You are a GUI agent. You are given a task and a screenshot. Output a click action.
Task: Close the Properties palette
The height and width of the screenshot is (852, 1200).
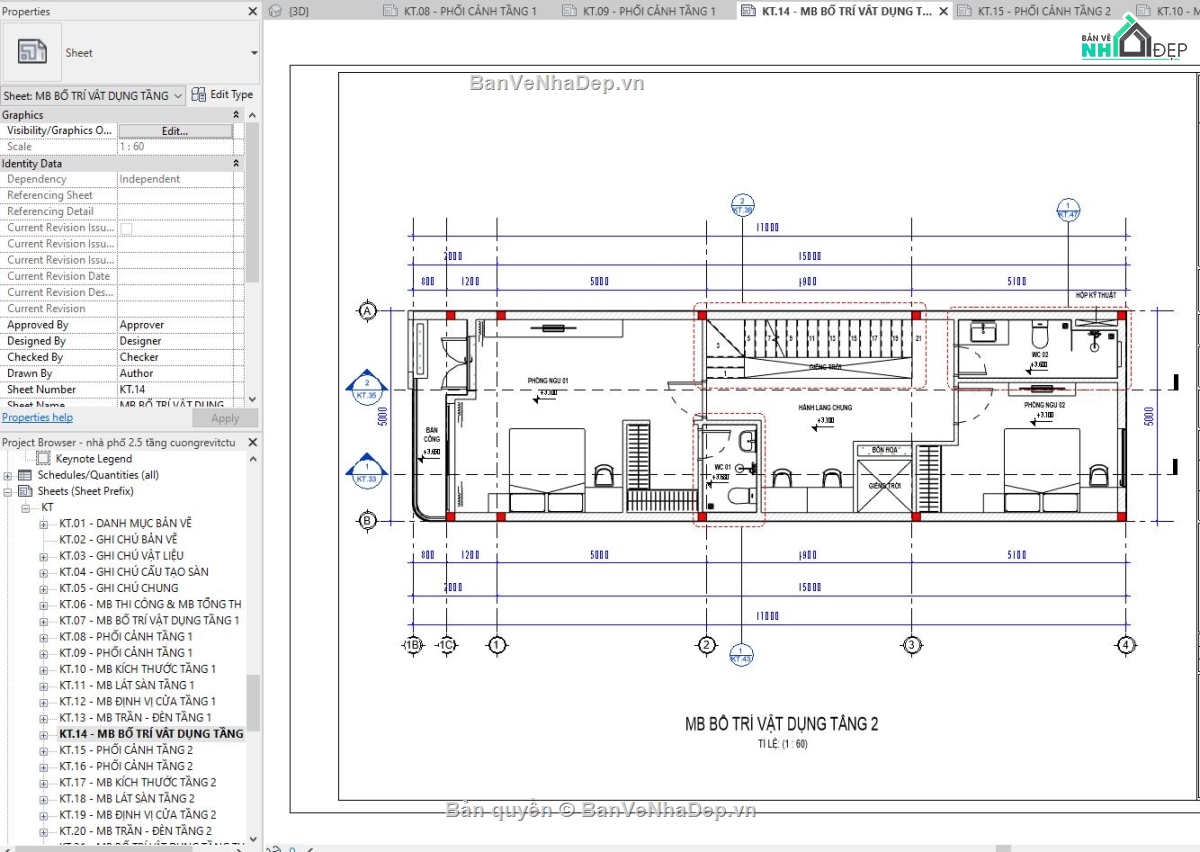(x=251, y=11)
